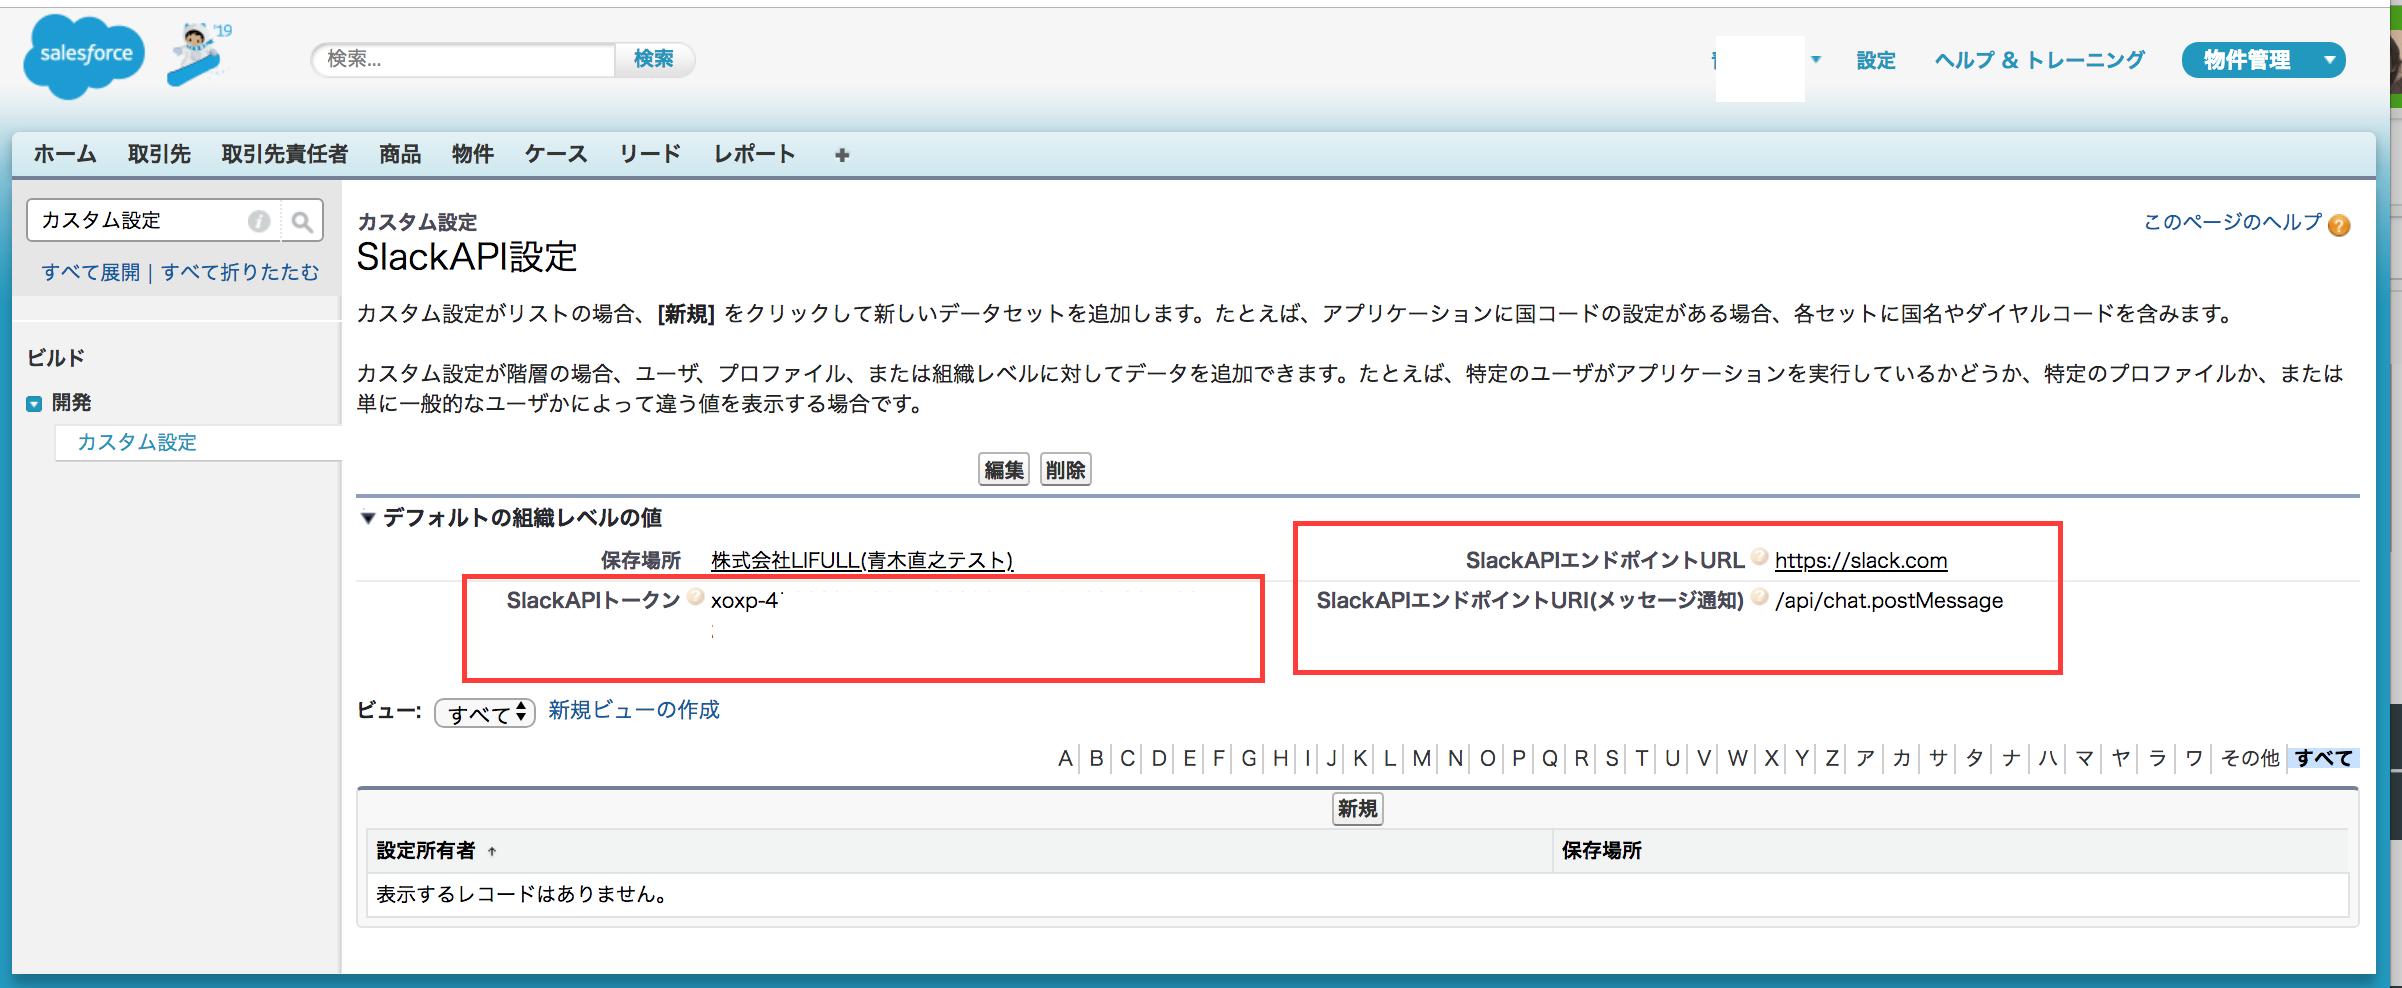The image size is (2402, 988).
Task: Click the plus icon to show all tabs
Action: pyautogui.click(x=842, y=155)
